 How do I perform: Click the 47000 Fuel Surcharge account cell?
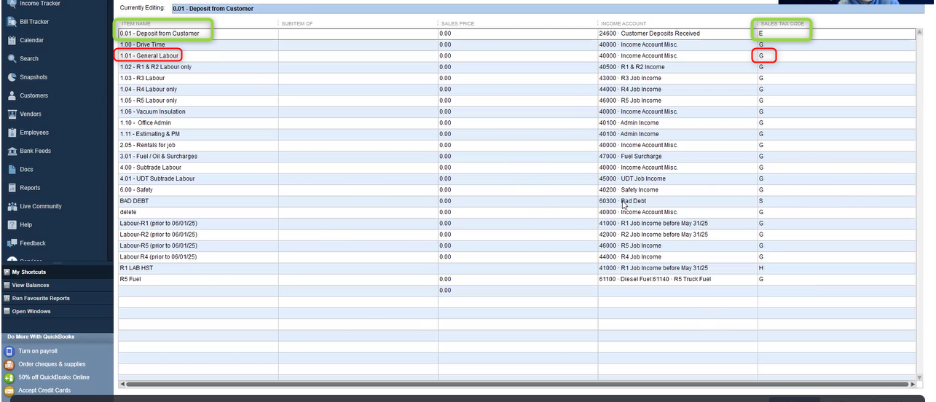click(x=678, y=156)
